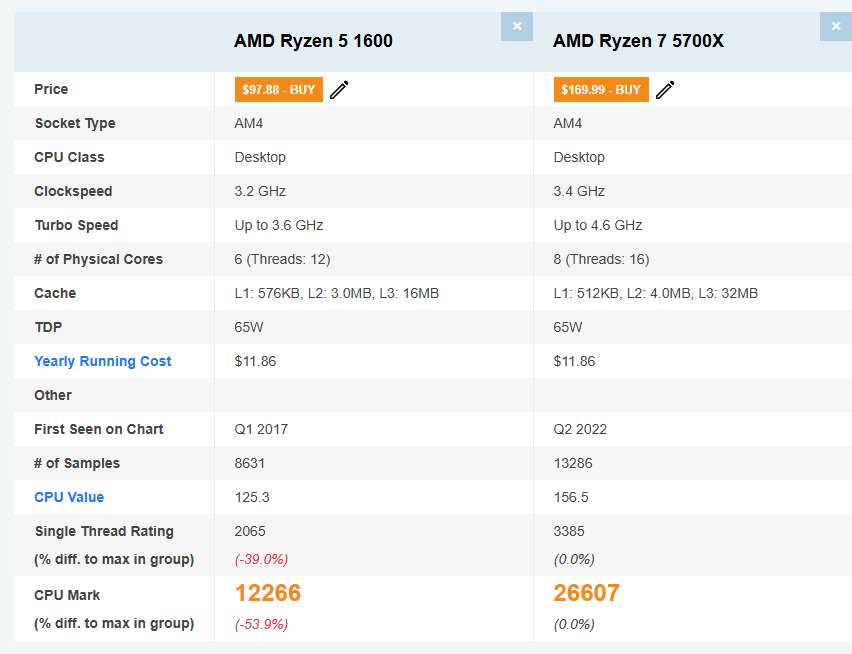Select the Q2 2022 value

pos(580,429)
